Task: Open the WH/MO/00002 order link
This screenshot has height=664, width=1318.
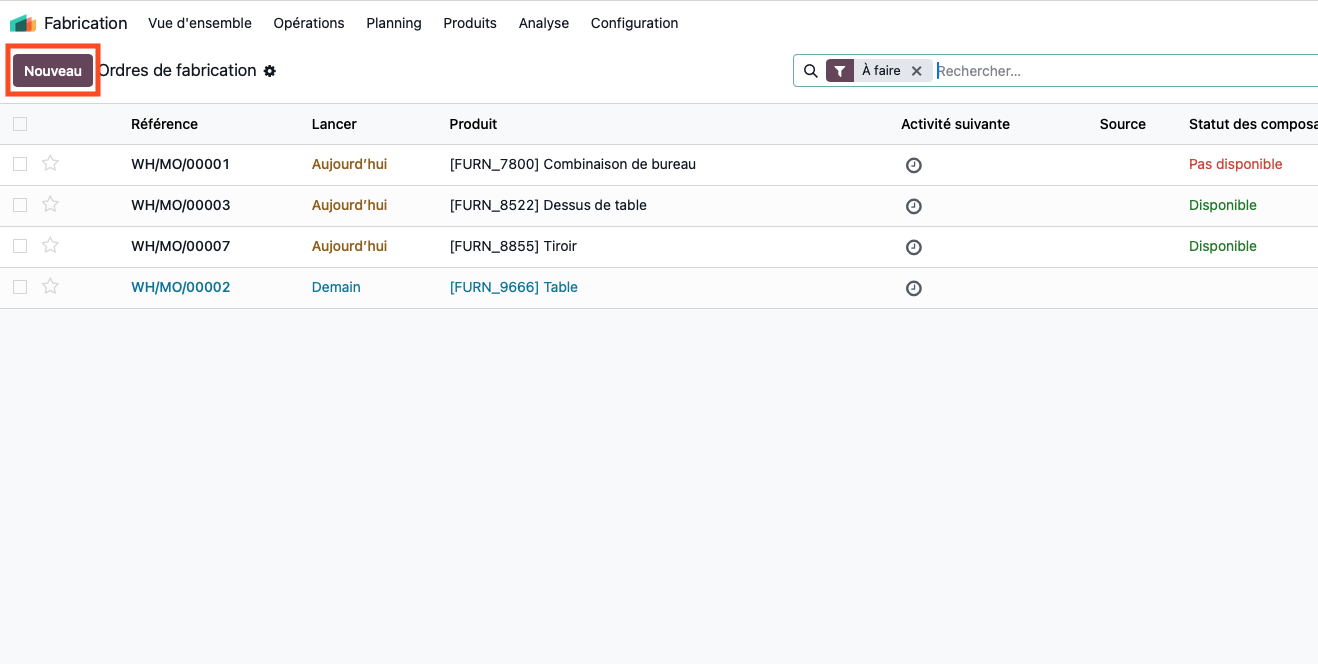Action: pyautogui.click(x=181, y=287)
